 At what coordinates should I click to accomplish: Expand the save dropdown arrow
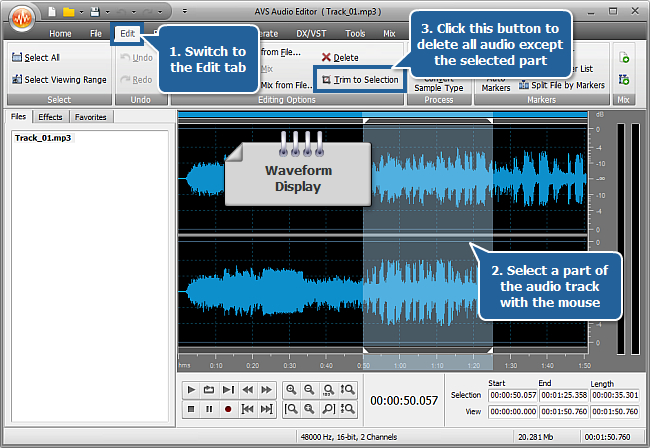pos(107,12)
